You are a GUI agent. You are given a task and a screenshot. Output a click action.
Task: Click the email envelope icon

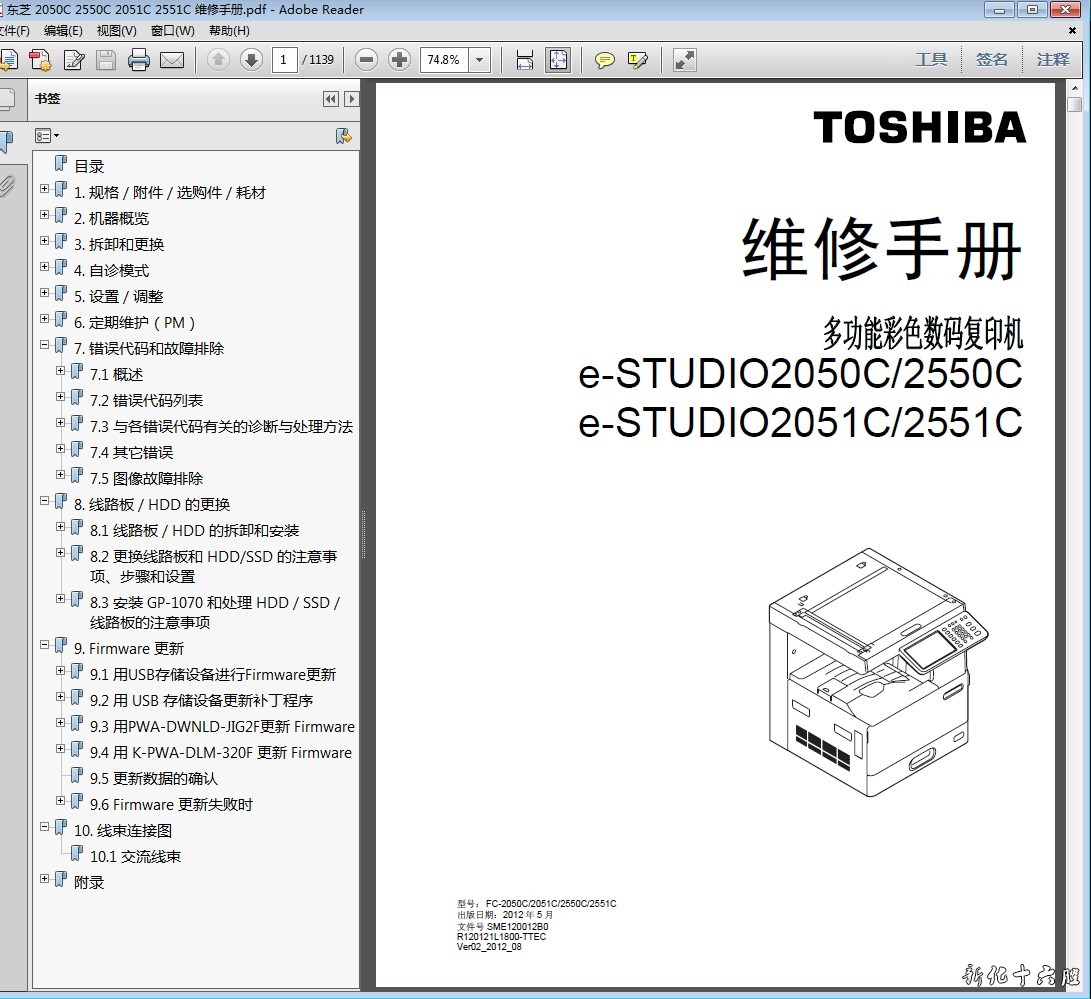coord(172,60)
